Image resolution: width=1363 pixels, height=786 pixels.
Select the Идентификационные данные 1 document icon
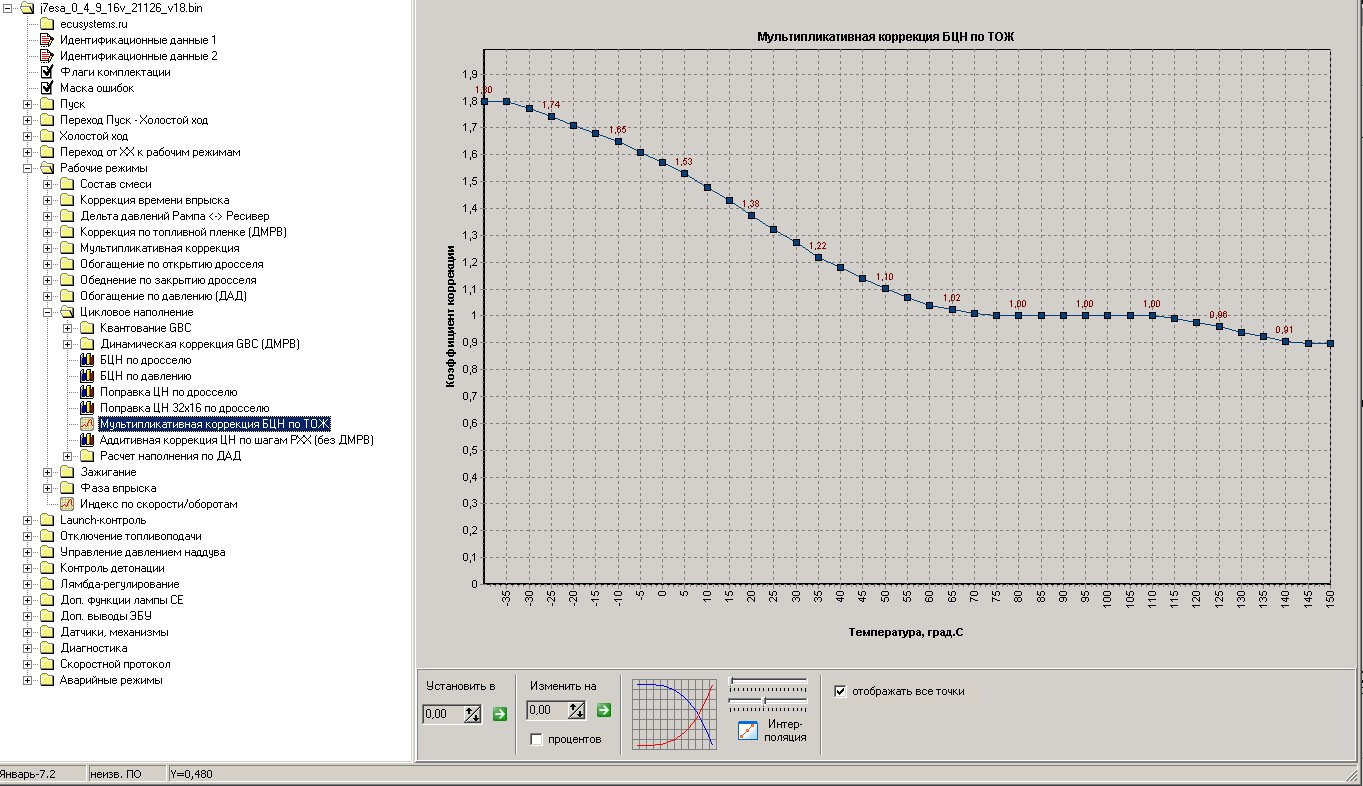(46, 40)
